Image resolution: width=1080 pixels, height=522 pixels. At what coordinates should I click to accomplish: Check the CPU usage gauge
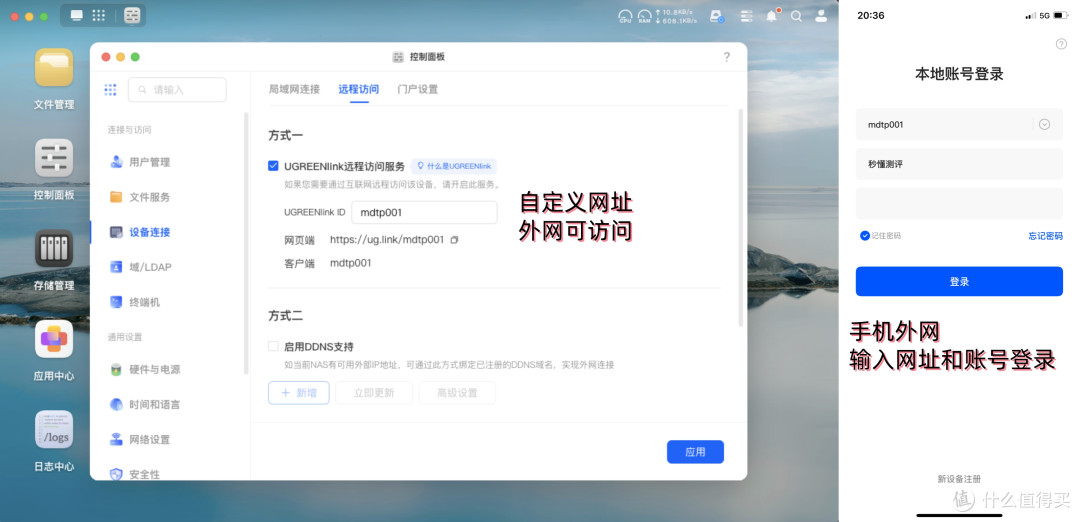click(x=625, y=16)
